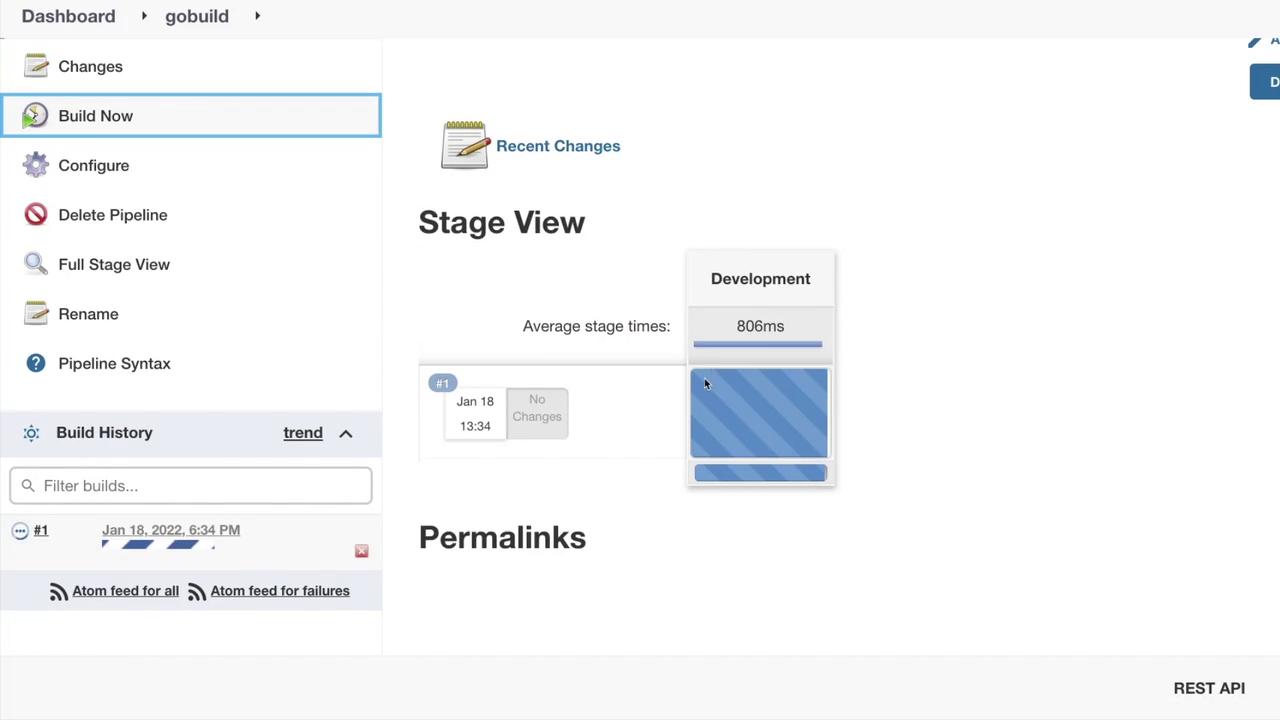
Task: Click the Build Now clock icon
Action: pos(35,116)
